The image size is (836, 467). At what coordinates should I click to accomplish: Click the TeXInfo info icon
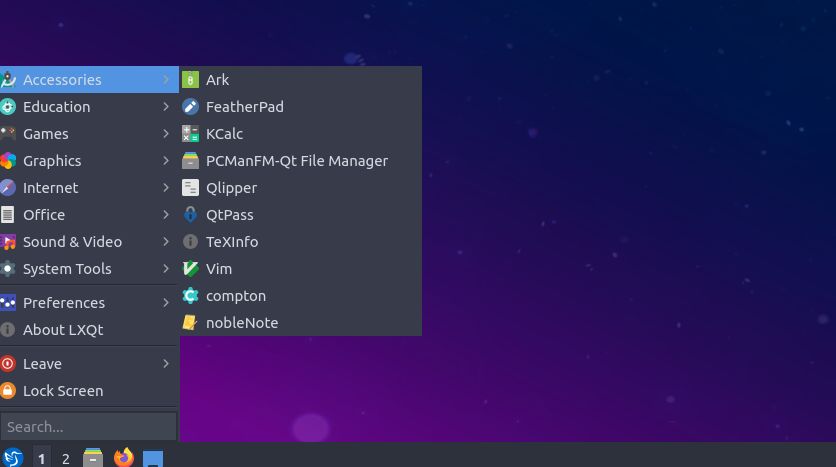[190, 241]
